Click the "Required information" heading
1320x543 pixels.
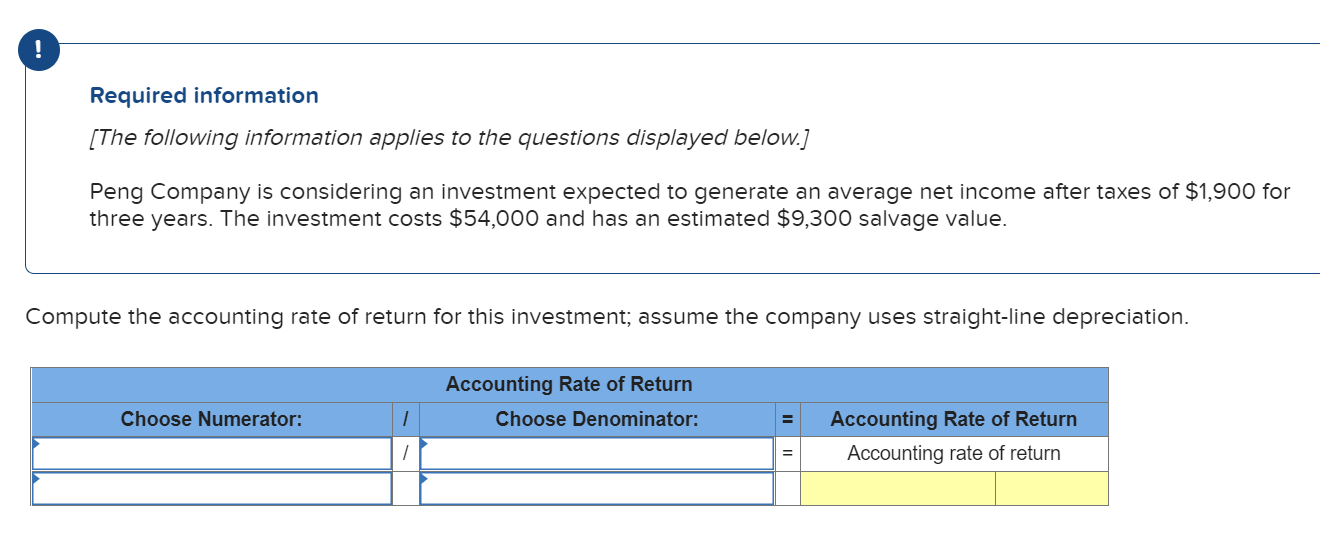point(204,96)
